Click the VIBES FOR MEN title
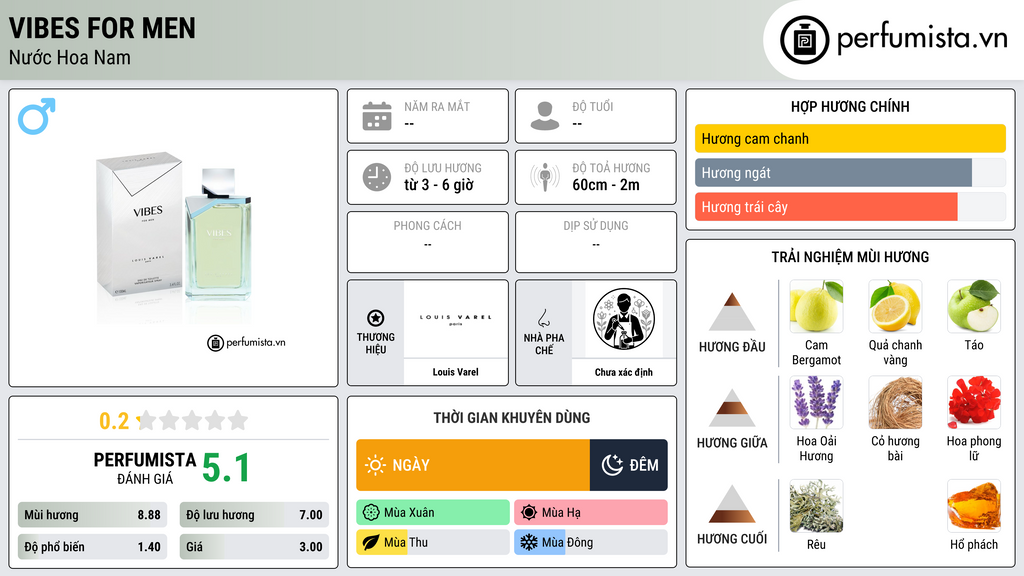The image size is (1024, 576). 102,28
